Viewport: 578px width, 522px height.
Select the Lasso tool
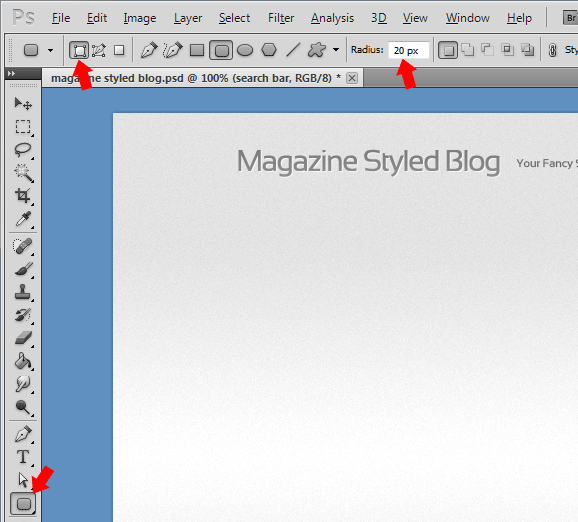click(x=23, y=150)
